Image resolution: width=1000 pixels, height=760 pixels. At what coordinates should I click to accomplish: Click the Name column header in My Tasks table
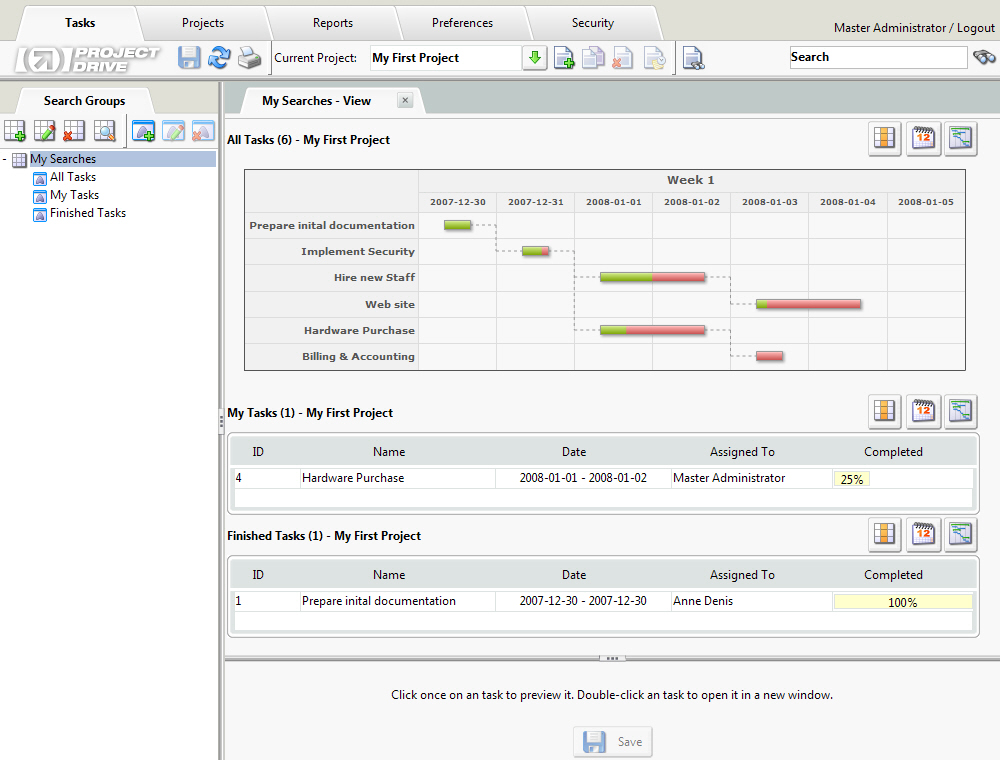pos(389,452)
